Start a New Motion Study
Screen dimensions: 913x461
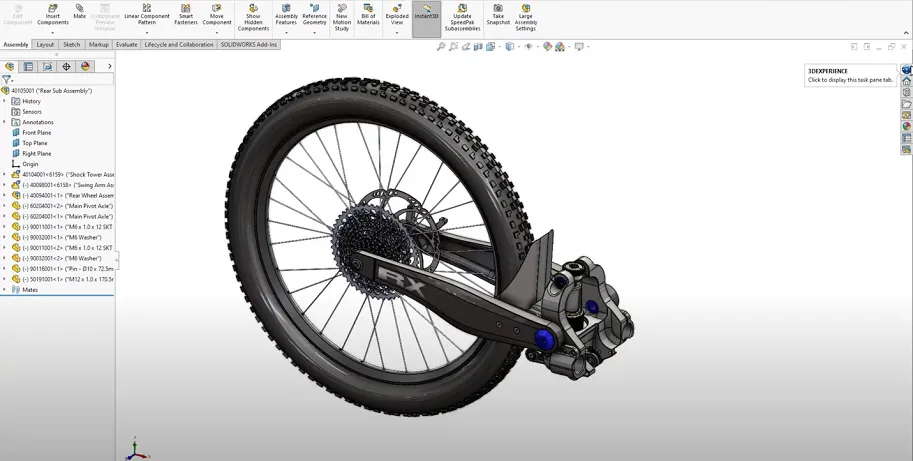[342, 17]
